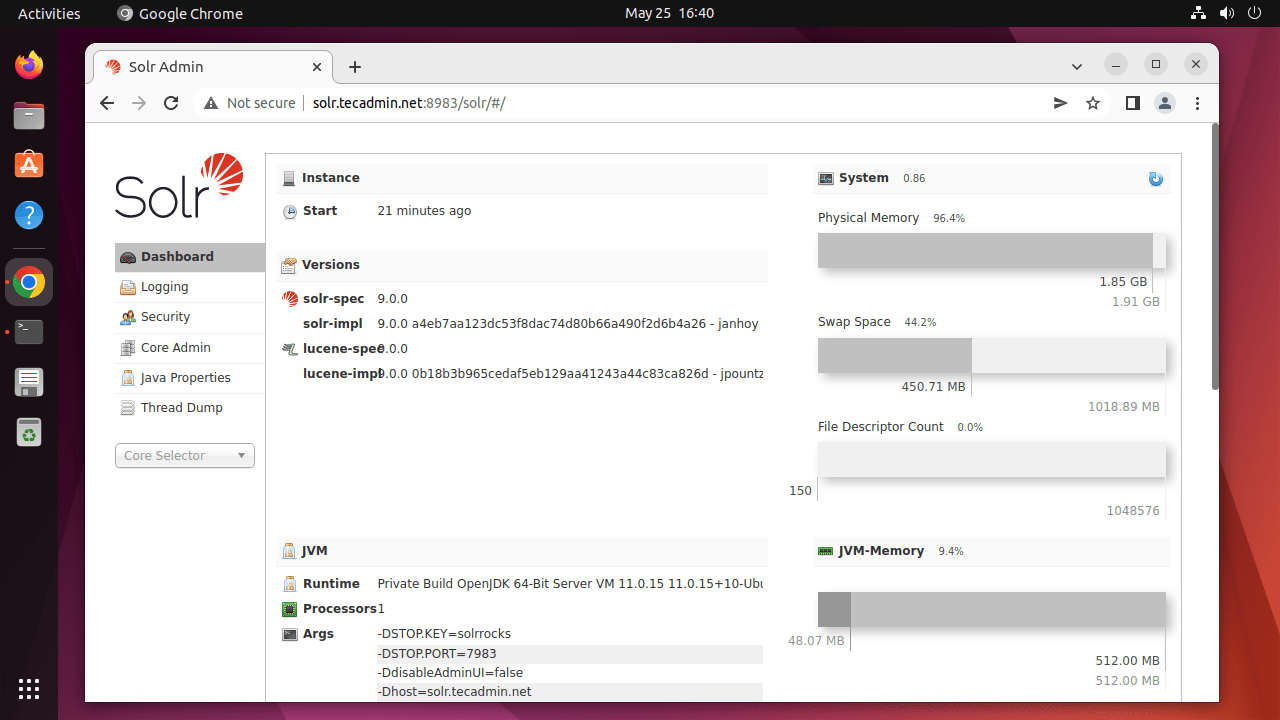Click the solr-spec sun icon
Image resolution: width=1280 pixels, height=720 pixels.
point(290,299)
